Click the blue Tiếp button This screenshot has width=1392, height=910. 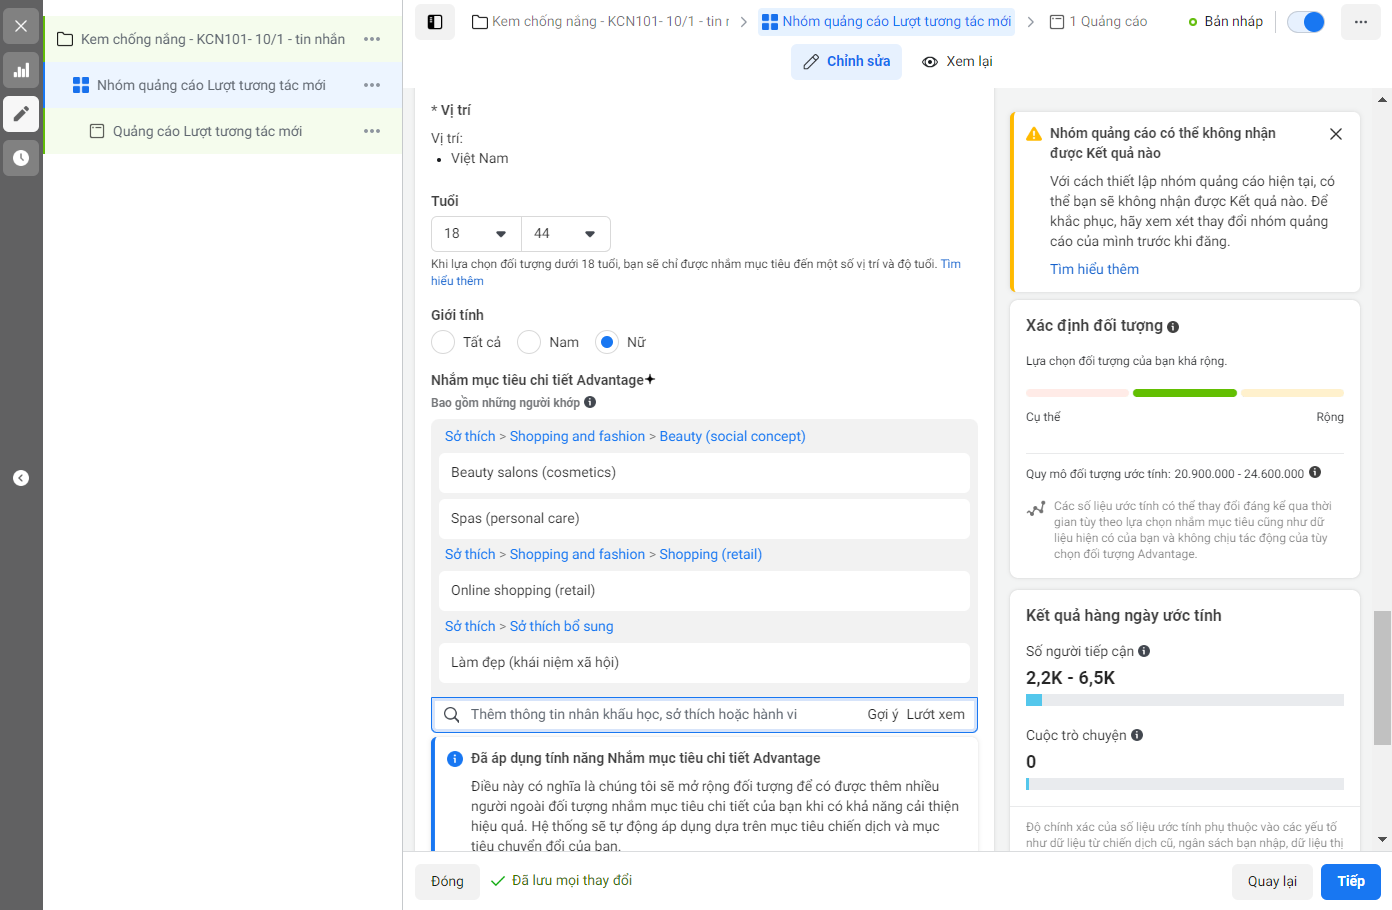(x=1351, y=881)
